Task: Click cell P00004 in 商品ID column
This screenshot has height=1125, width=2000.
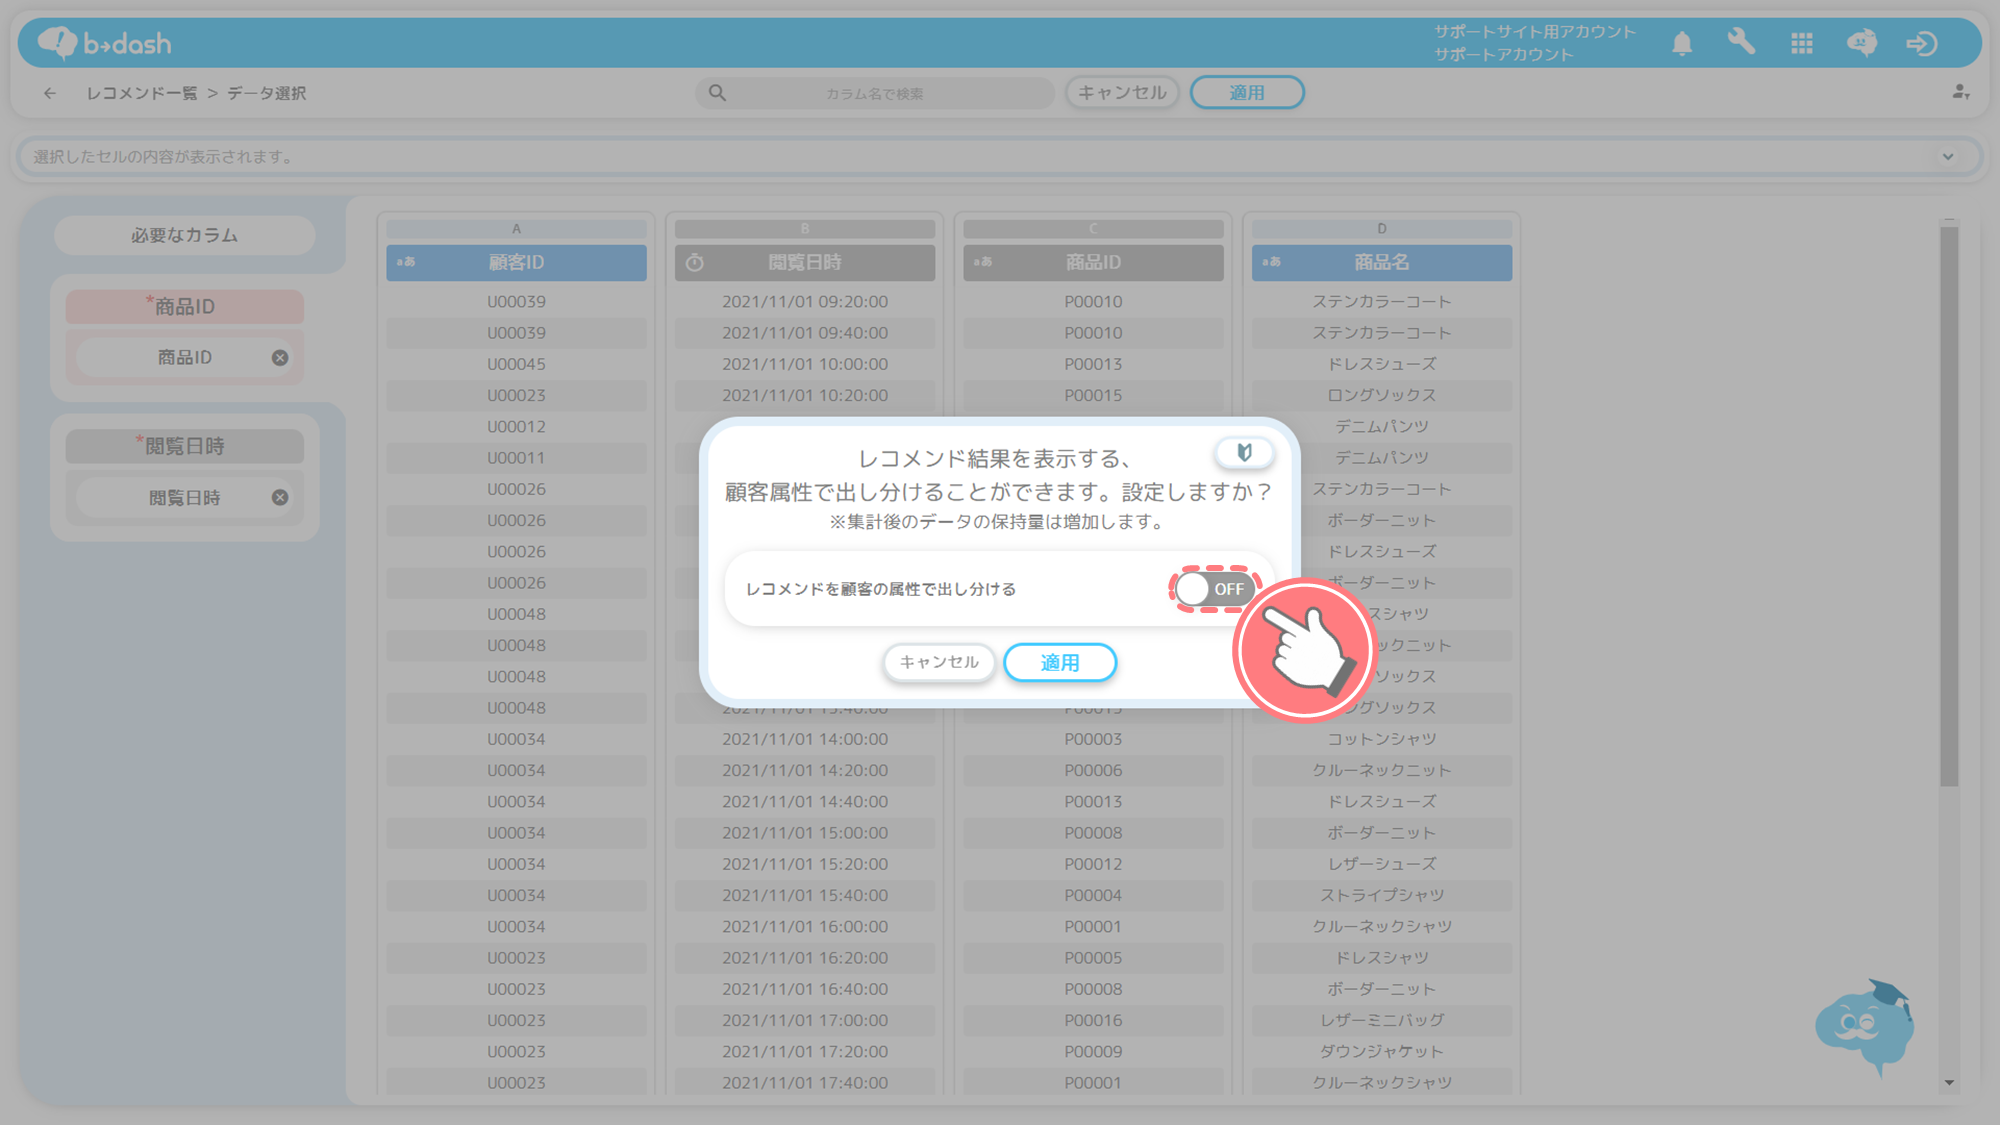Action: click(1093, 895)
